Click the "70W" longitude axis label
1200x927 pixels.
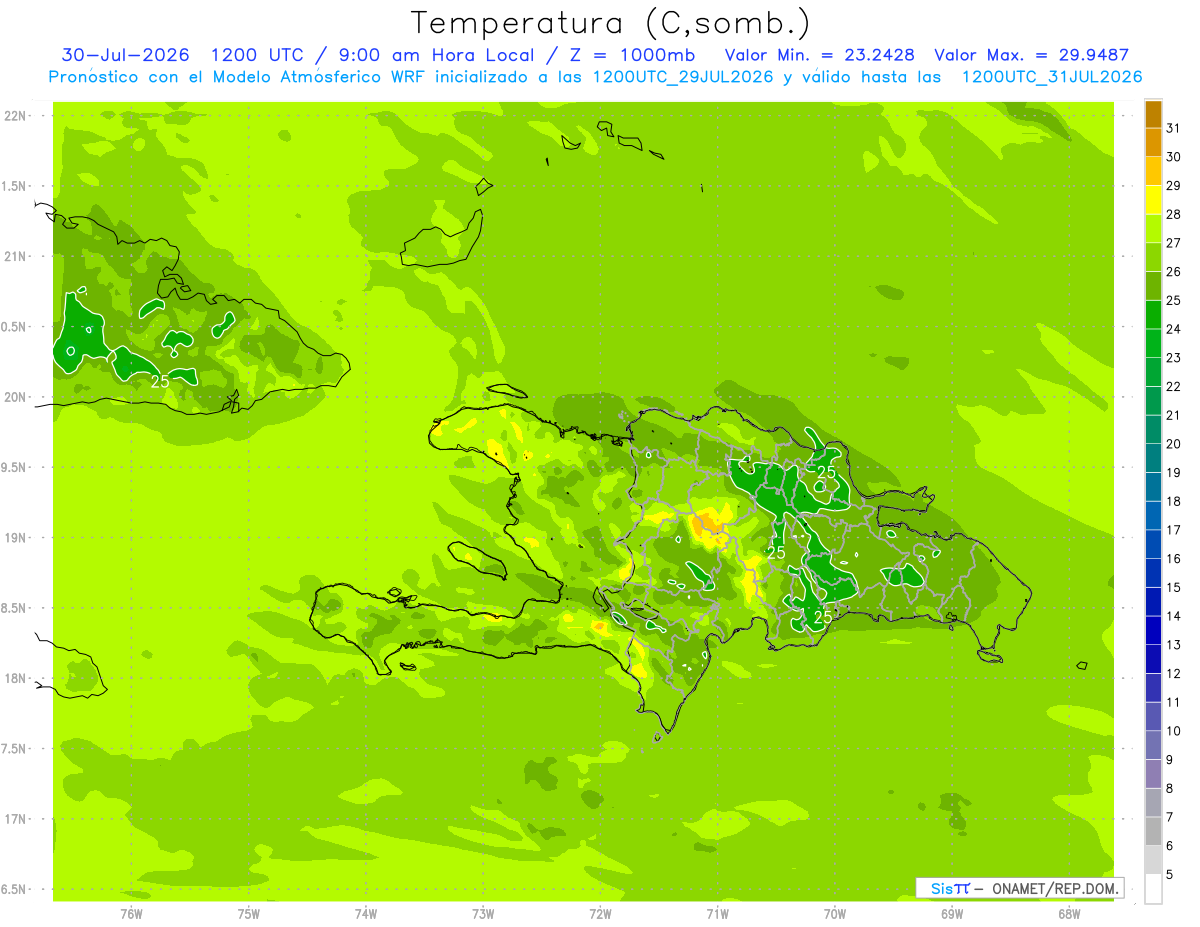click(x=834, y=914)
